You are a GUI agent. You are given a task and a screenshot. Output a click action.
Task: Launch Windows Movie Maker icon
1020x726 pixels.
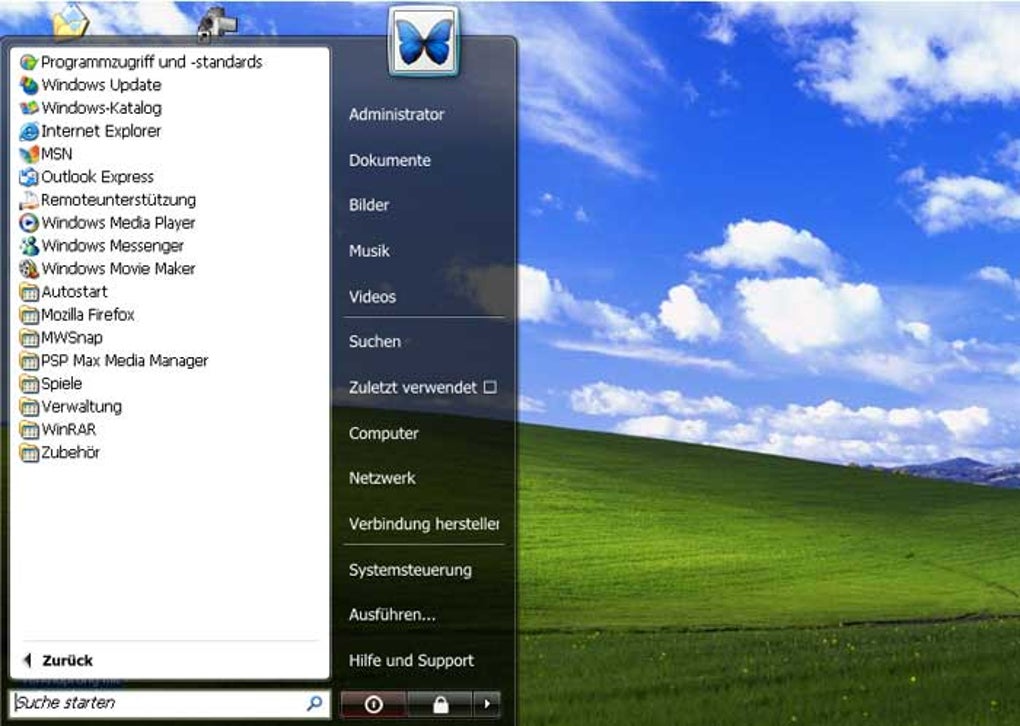coord(29,269)
